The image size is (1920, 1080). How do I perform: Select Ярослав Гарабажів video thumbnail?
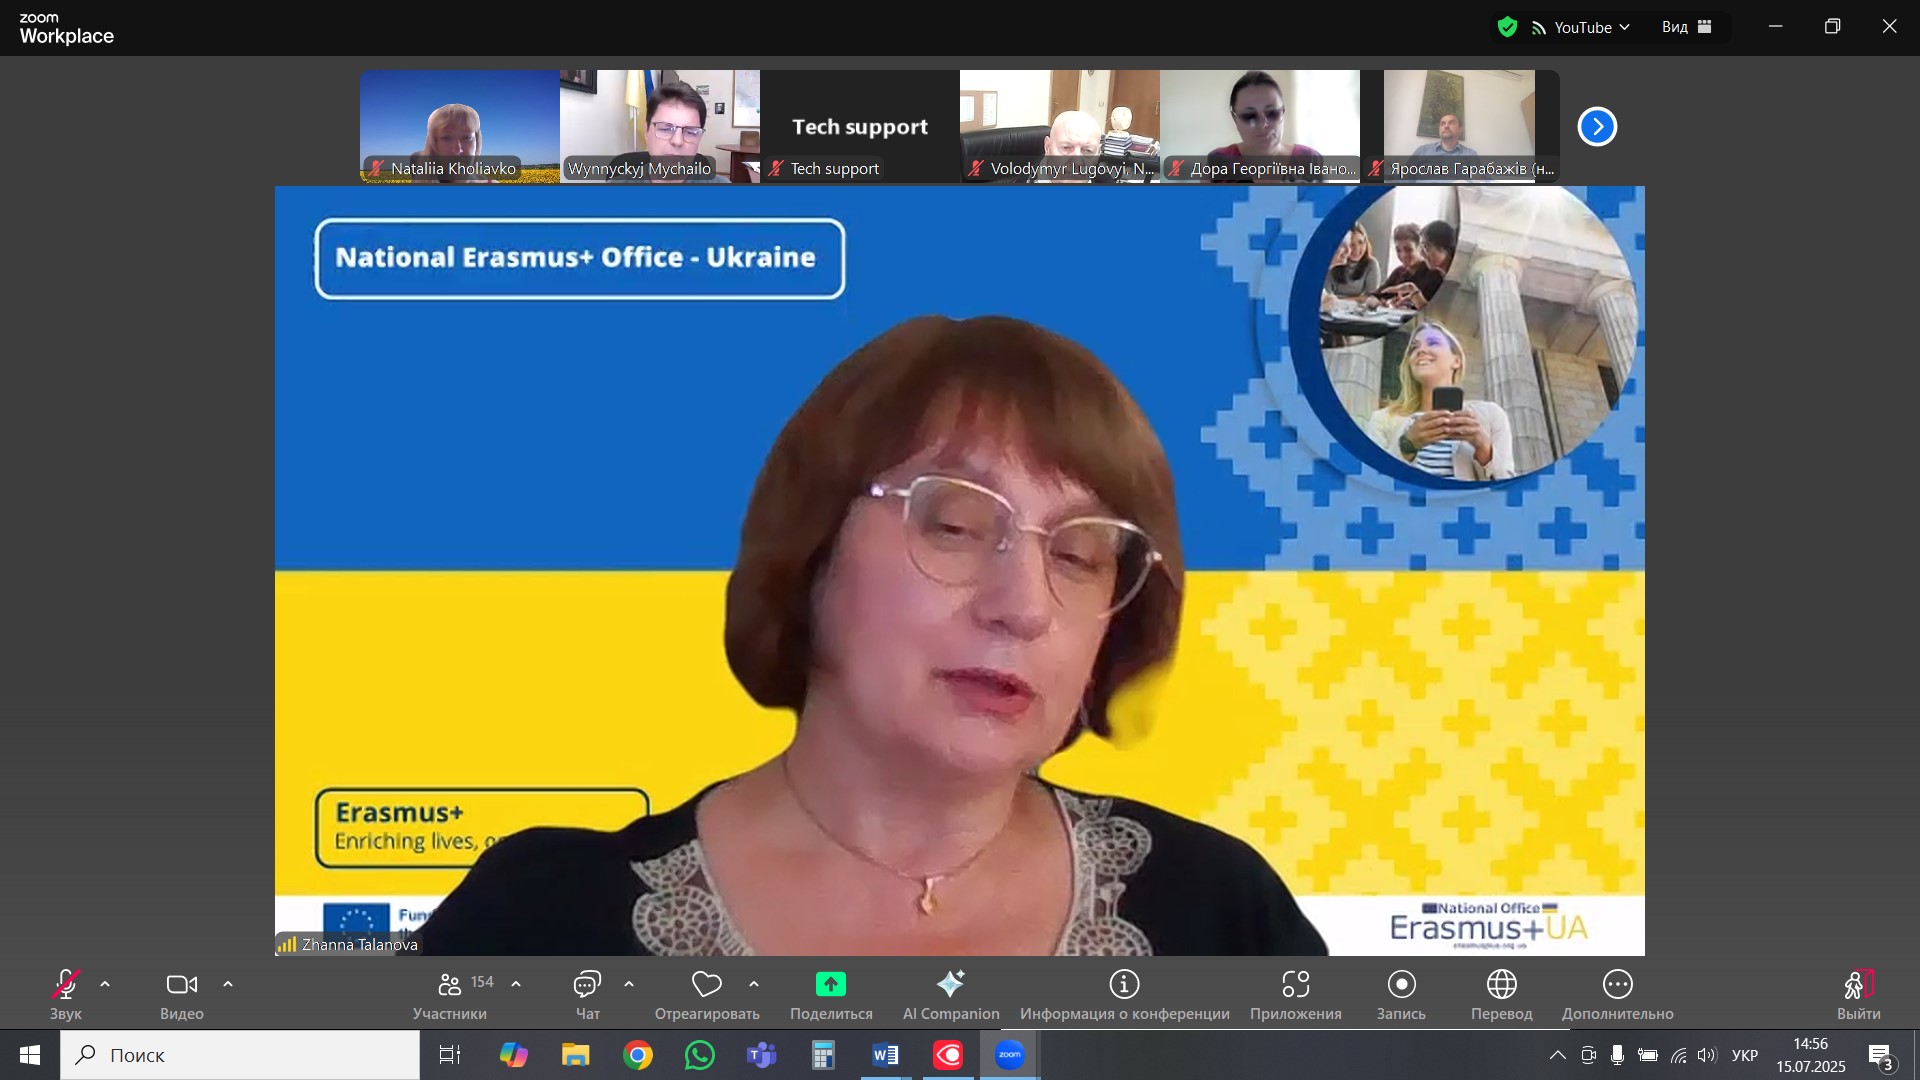(1460, 126)
